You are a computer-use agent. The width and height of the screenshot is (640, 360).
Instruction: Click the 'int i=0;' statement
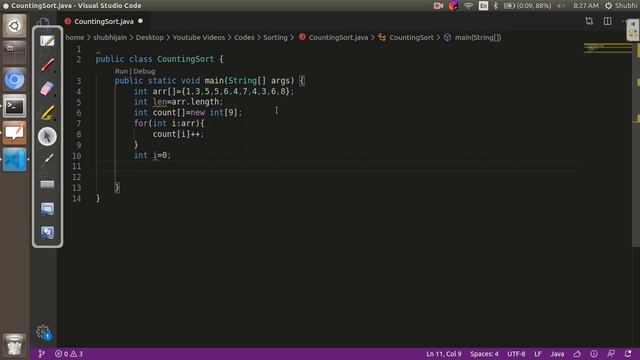(153, 156)
